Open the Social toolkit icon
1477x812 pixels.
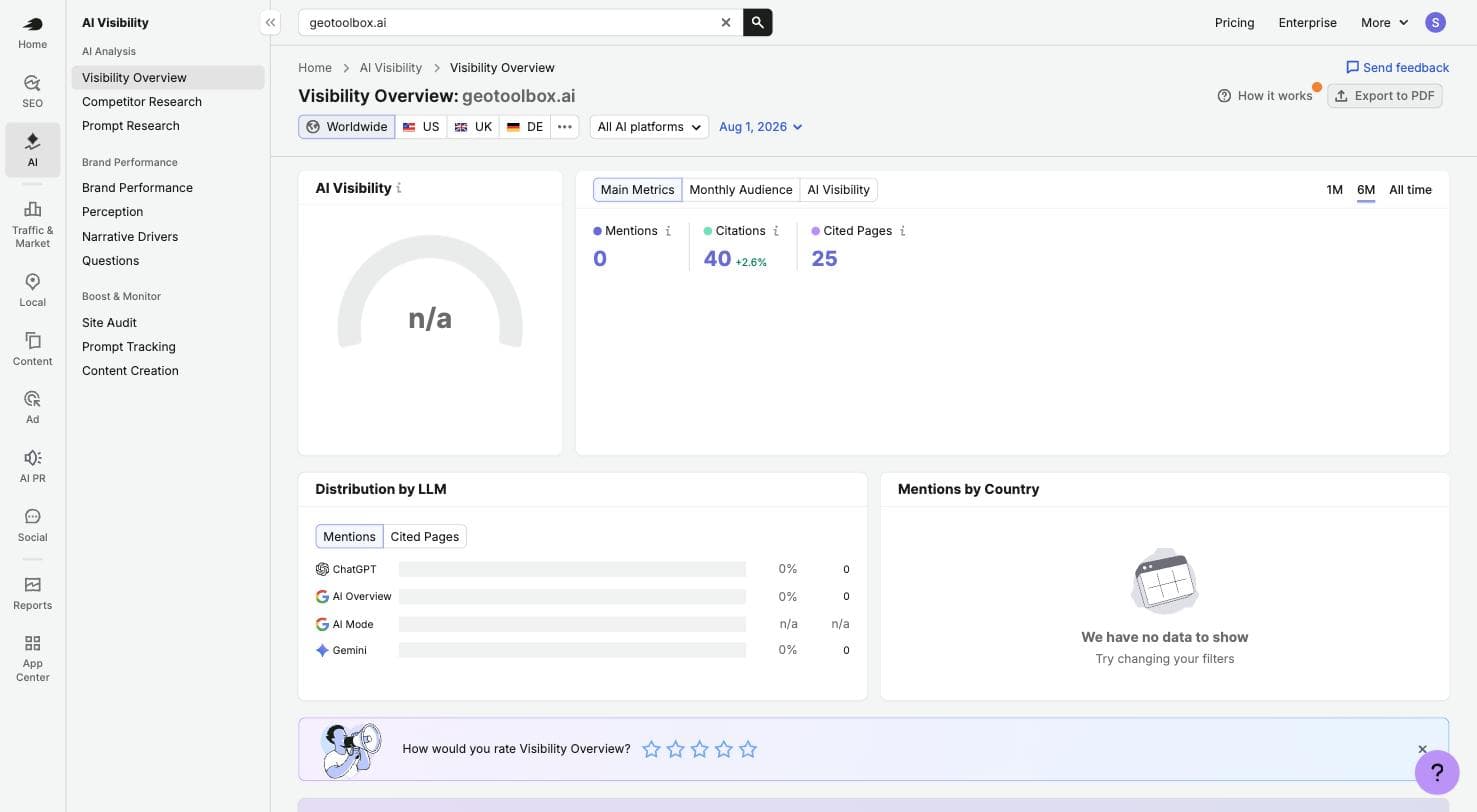point(32,517)
